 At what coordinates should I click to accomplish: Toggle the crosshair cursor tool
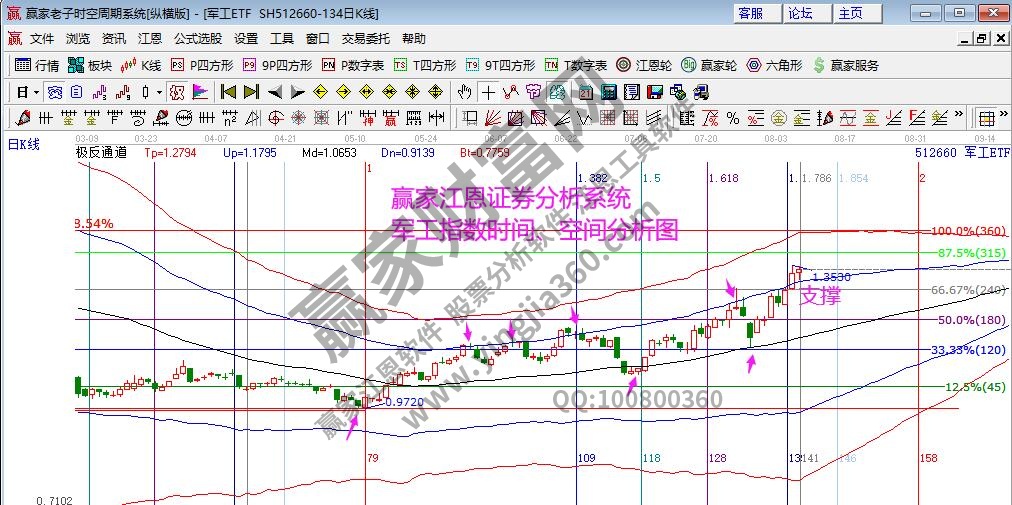(488, 92)
